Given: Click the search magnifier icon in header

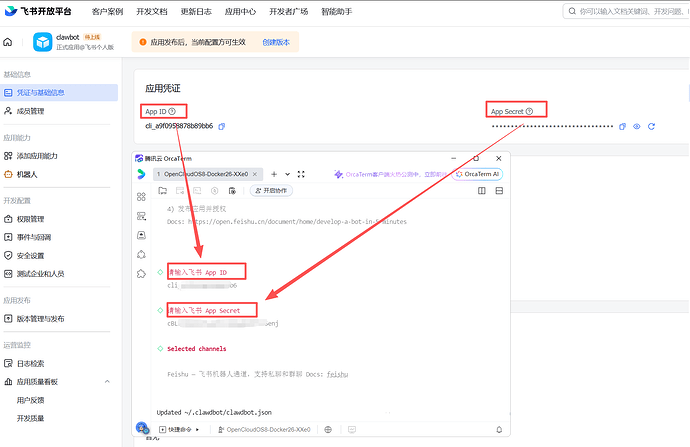Looking at the screenshot, I should point(572,11).
